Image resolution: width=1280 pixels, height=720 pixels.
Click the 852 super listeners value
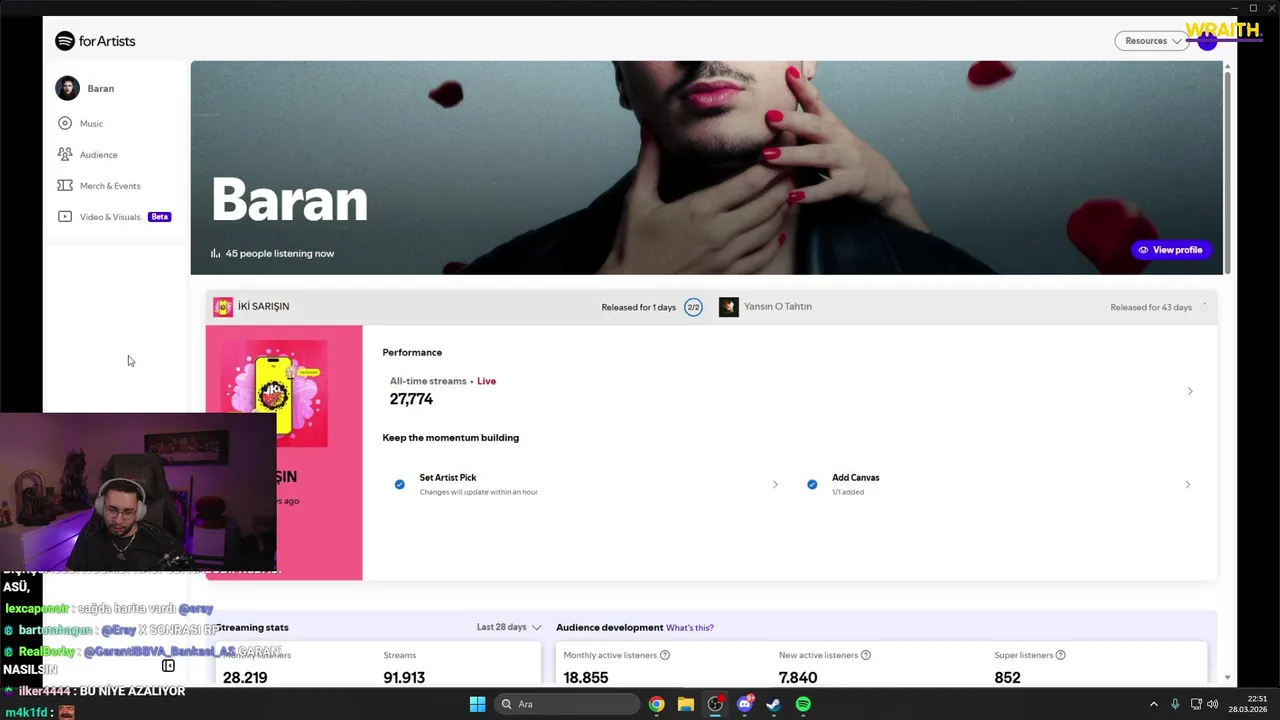1007,677
